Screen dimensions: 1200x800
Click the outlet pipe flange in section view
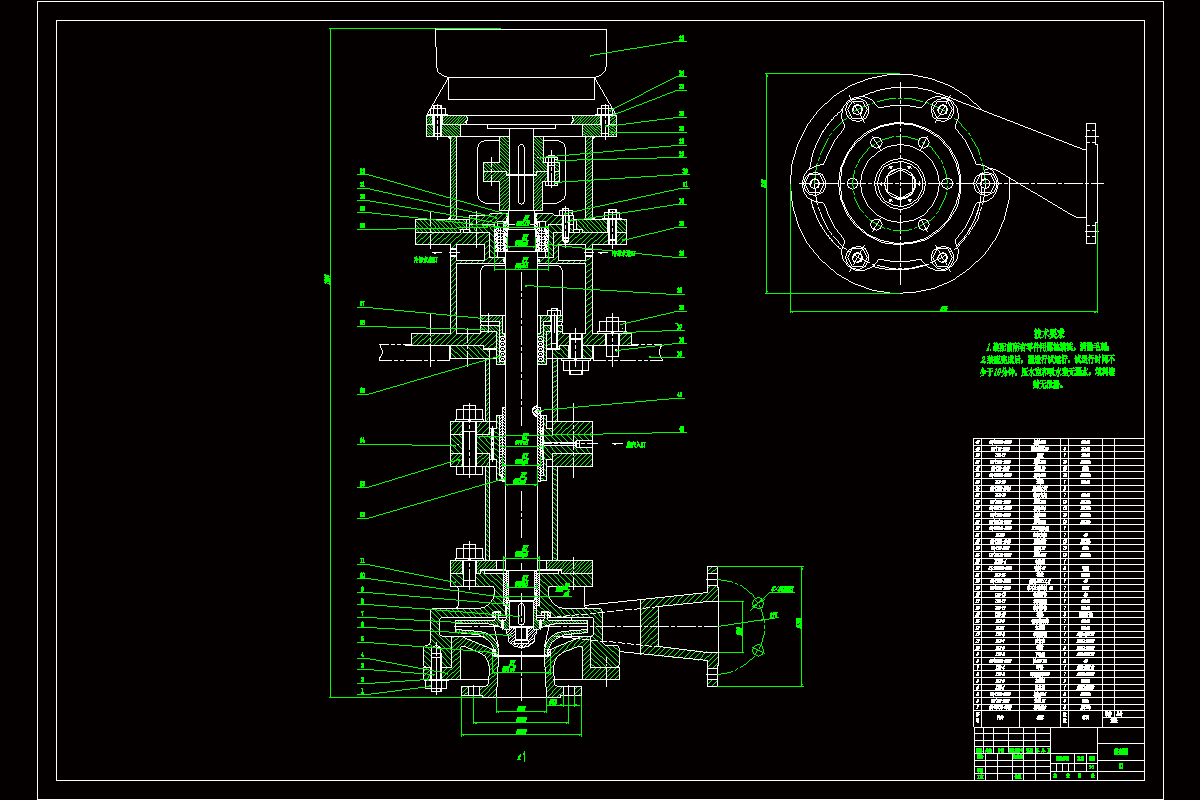tap(712, 627)
